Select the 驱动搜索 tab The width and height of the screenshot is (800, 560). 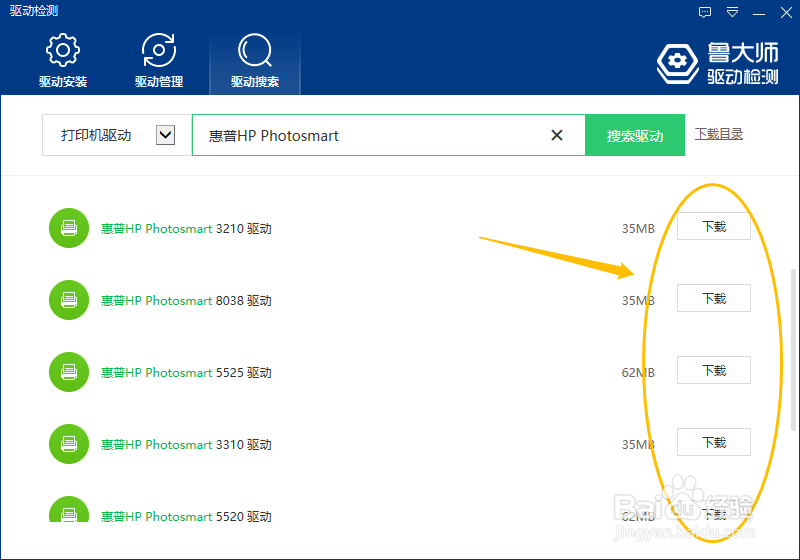(x=255, y=61)
